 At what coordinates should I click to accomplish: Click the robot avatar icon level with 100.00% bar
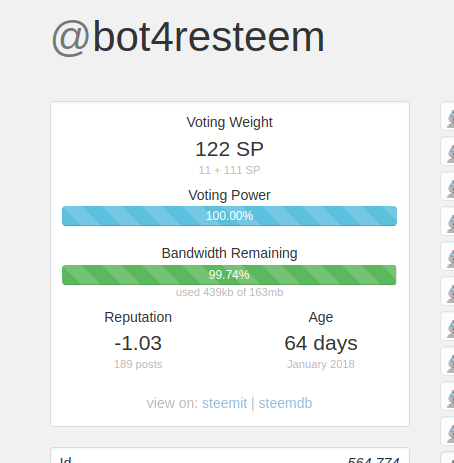pyautogui.click(x=450, y=224)
